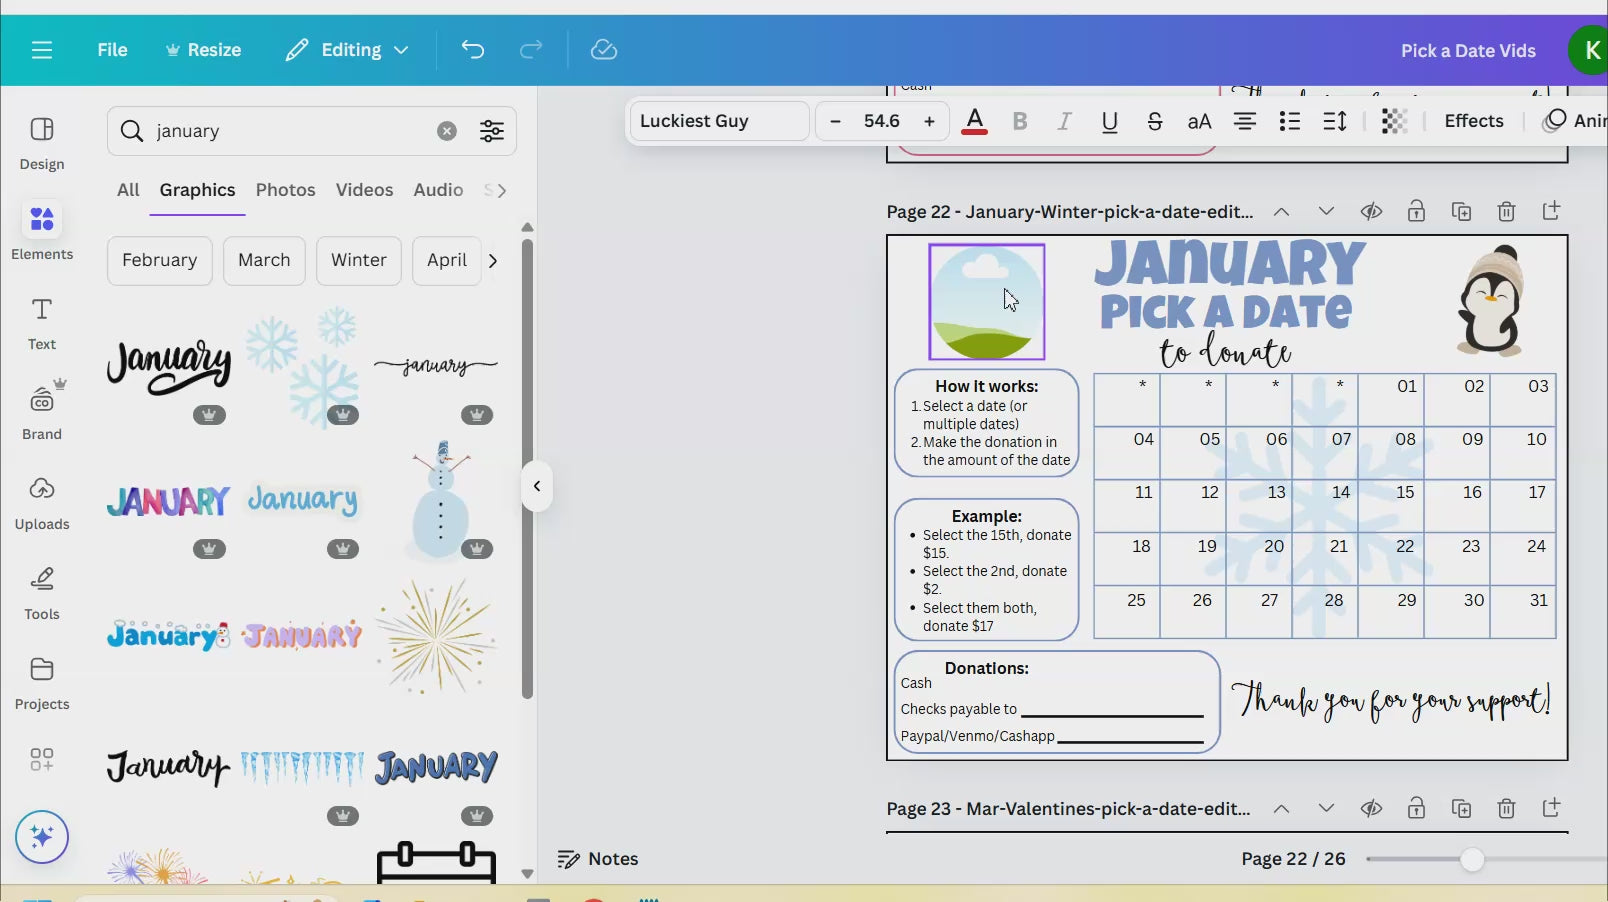Toggle lock on Page 22

[x=1416, y=211]
